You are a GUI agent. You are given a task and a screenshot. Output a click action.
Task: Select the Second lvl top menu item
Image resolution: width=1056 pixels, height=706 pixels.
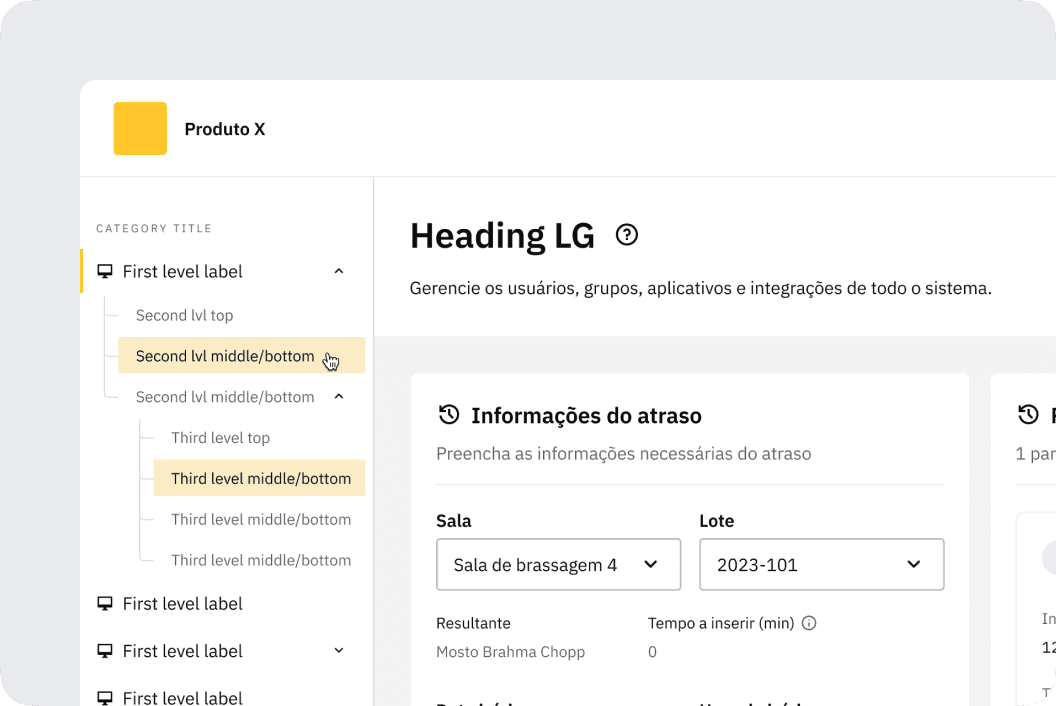[184, 315]
